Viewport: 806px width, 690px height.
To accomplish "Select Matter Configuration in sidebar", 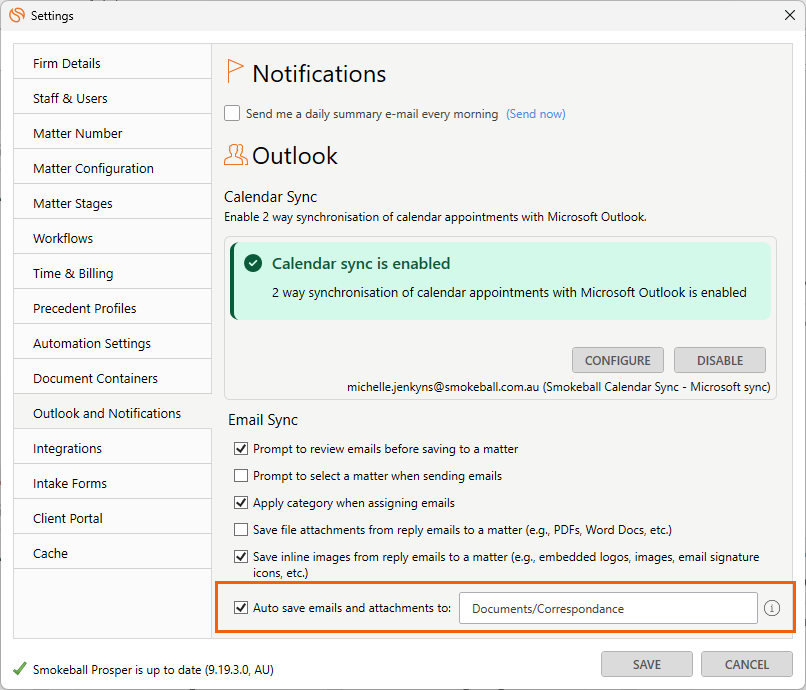I will click(x=113, y=168).
